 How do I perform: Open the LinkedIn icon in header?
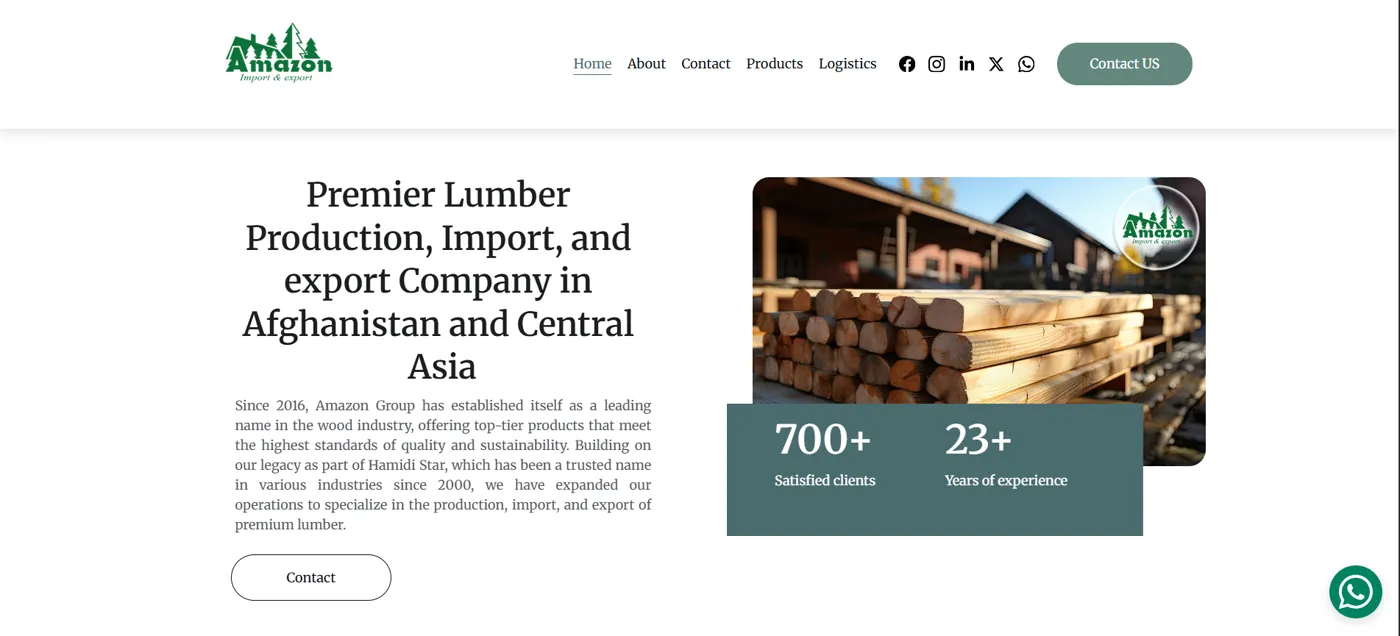click(967, 64)
